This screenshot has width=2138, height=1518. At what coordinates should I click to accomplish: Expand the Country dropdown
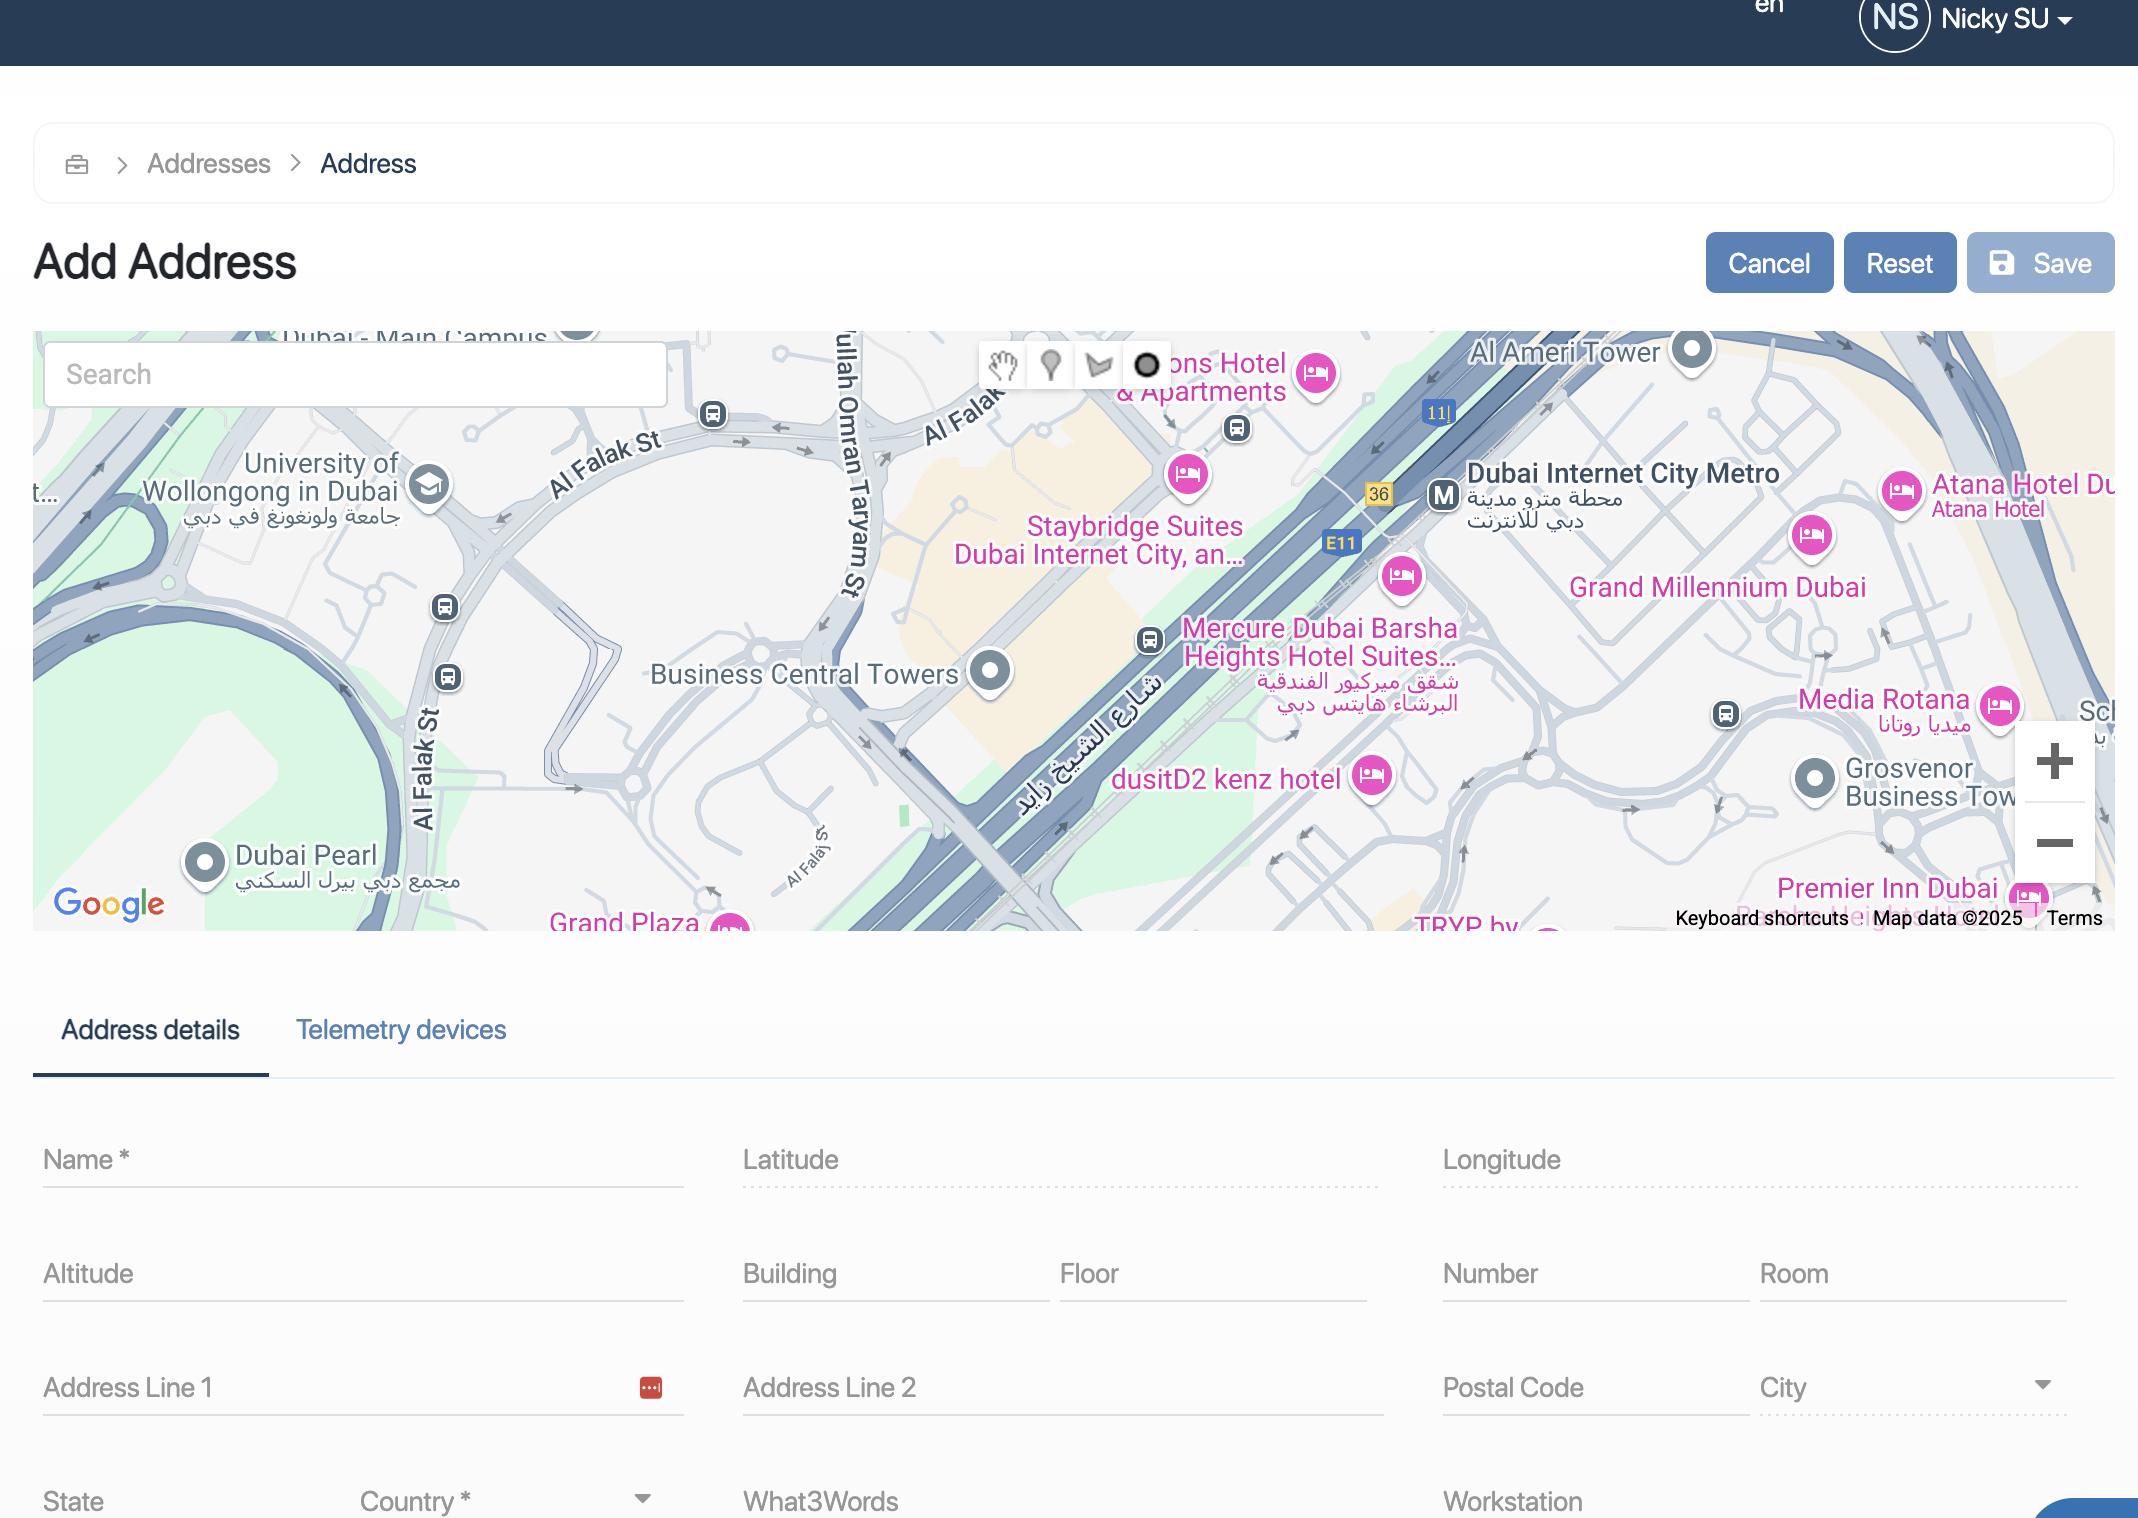tap(642, 1499)
